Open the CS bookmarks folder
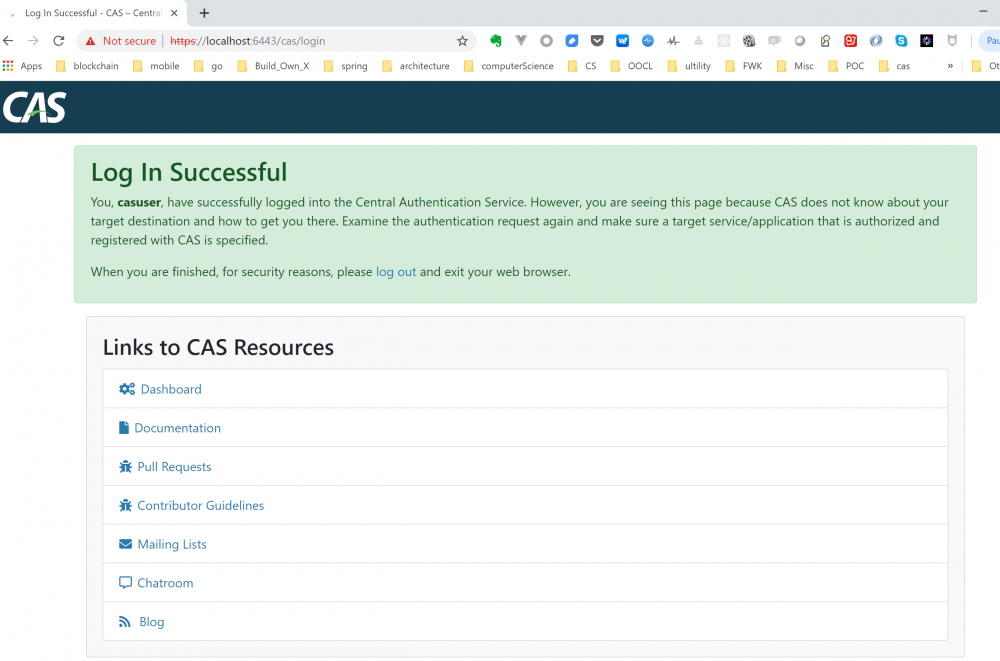 pos(582,66)
